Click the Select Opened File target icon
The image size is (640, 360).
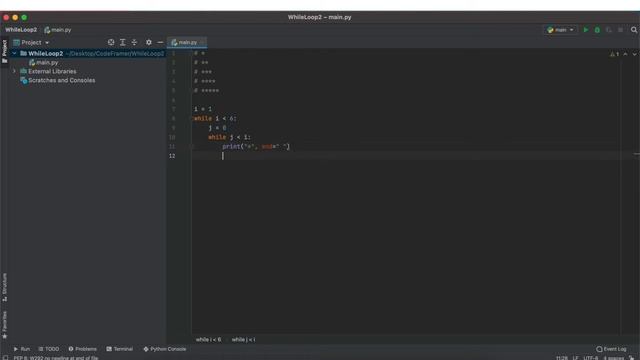[111, 42]
